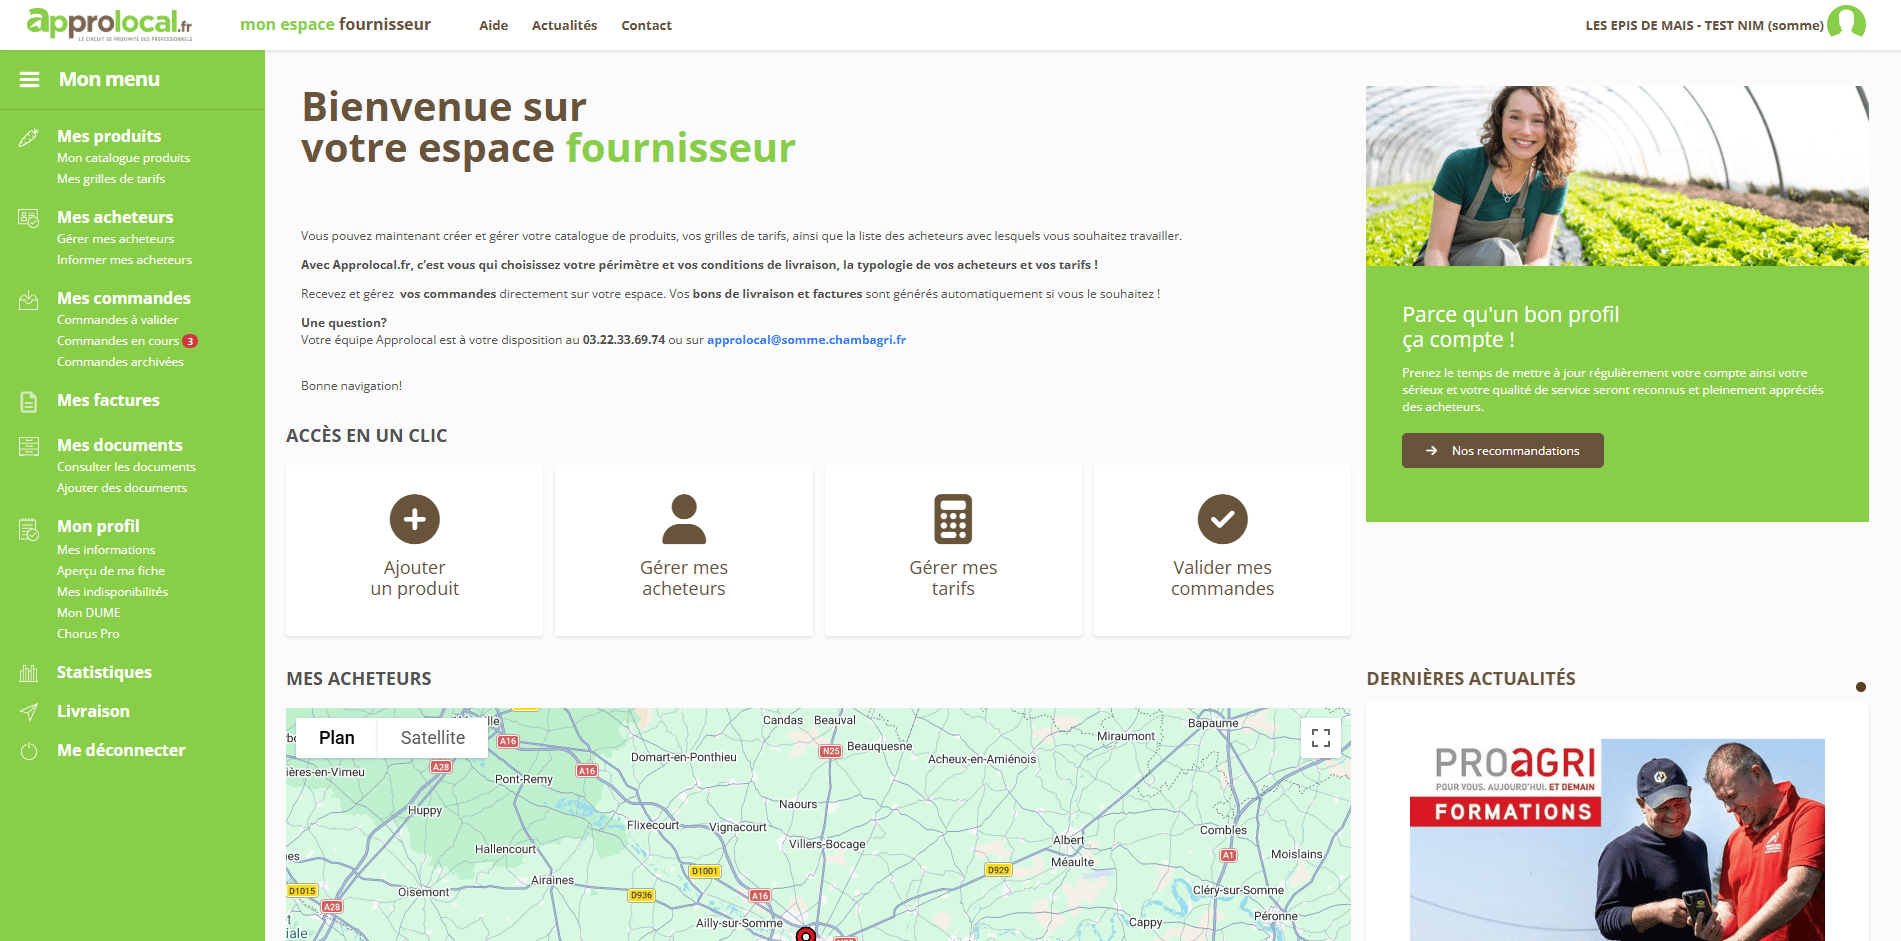Open the Contact page from top menu

pos(646,25)
